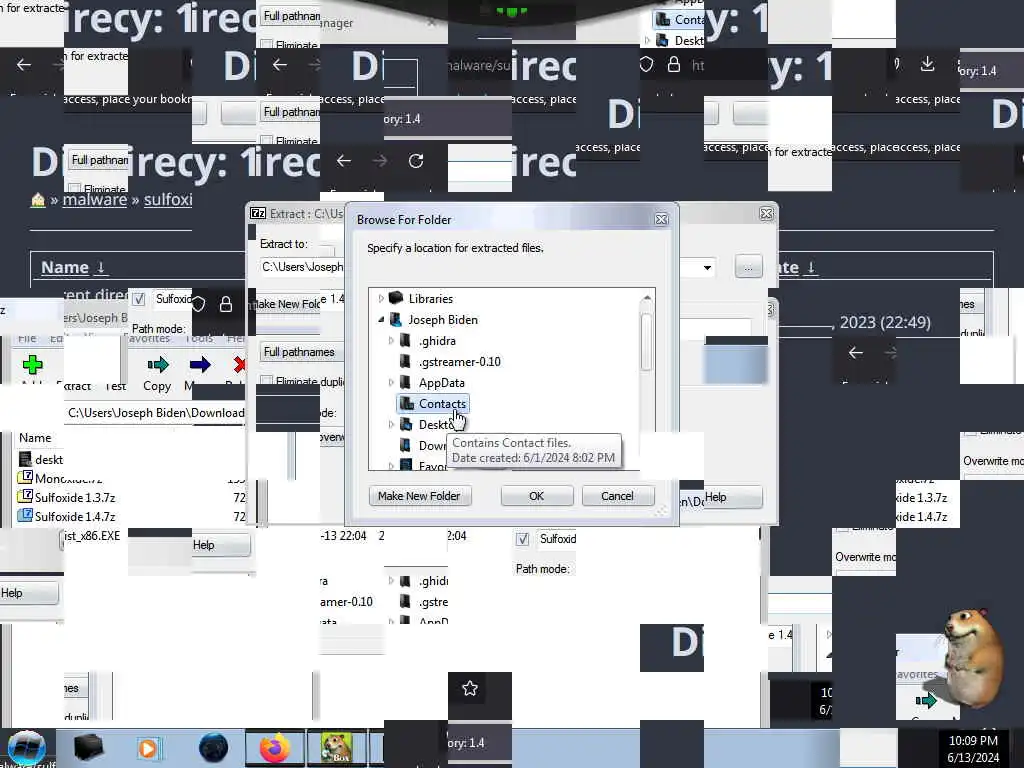
Task: Open the black cube taskbar icon
Action: point(88,748)
